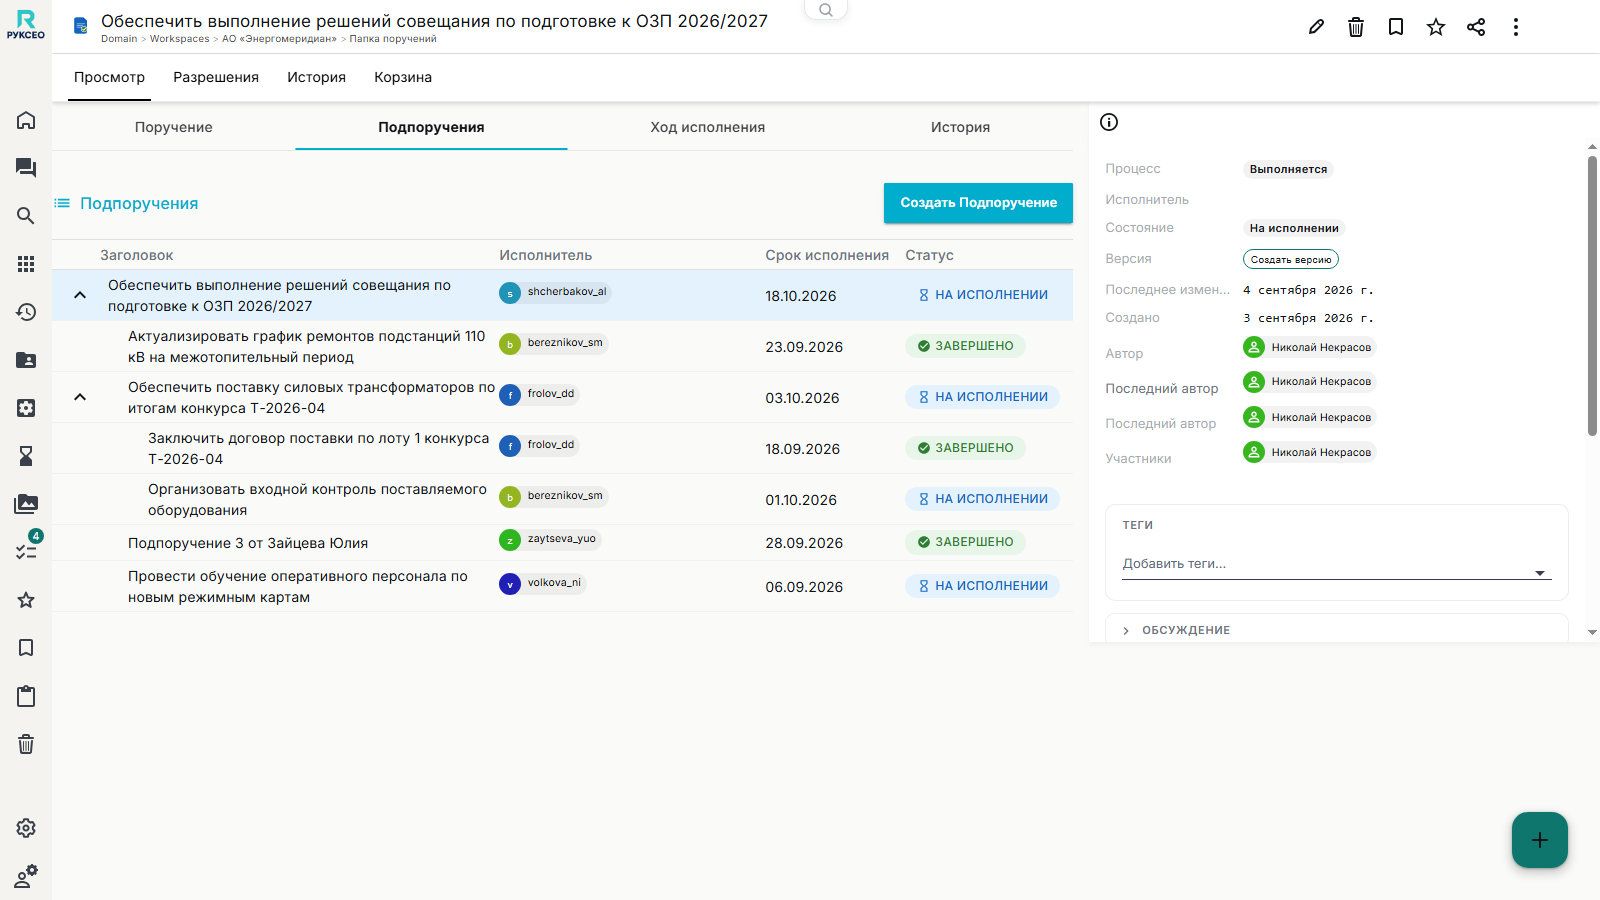The height and width of the screenshot is (900, 1600).
Task: Open recent history clock in sidebar
Action: coord(26,312)
